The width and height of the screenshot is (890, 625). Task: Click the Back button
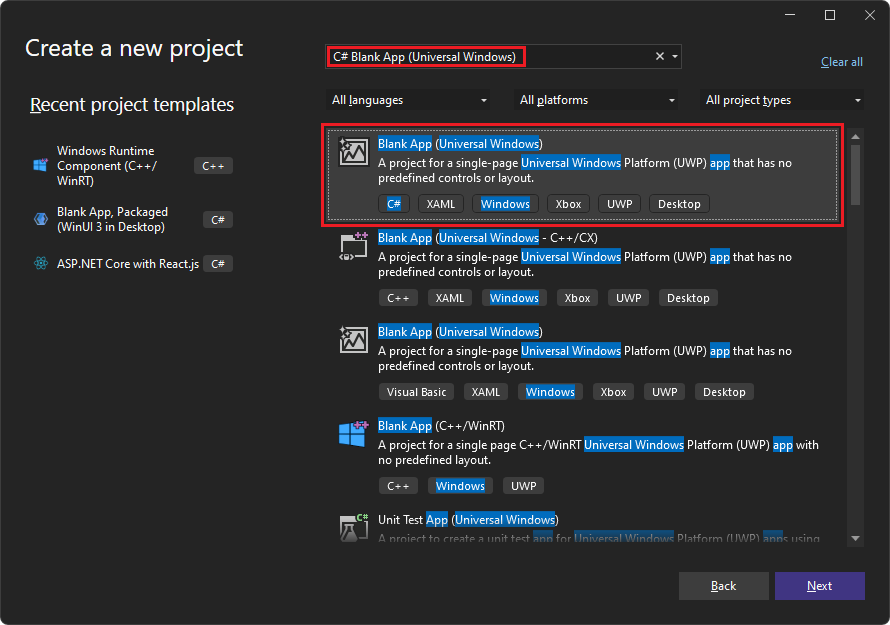pos(723,586)
